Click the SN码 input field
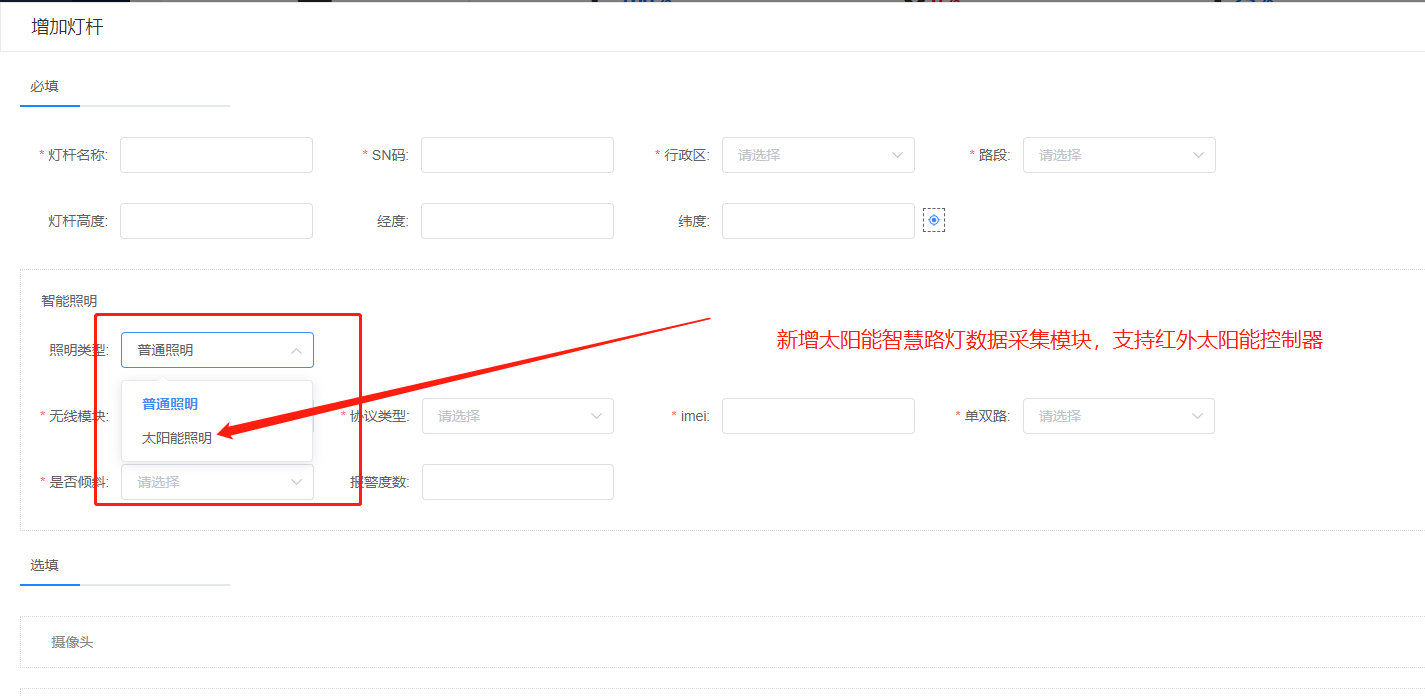 pyautogui.click(x=517, y=155)
